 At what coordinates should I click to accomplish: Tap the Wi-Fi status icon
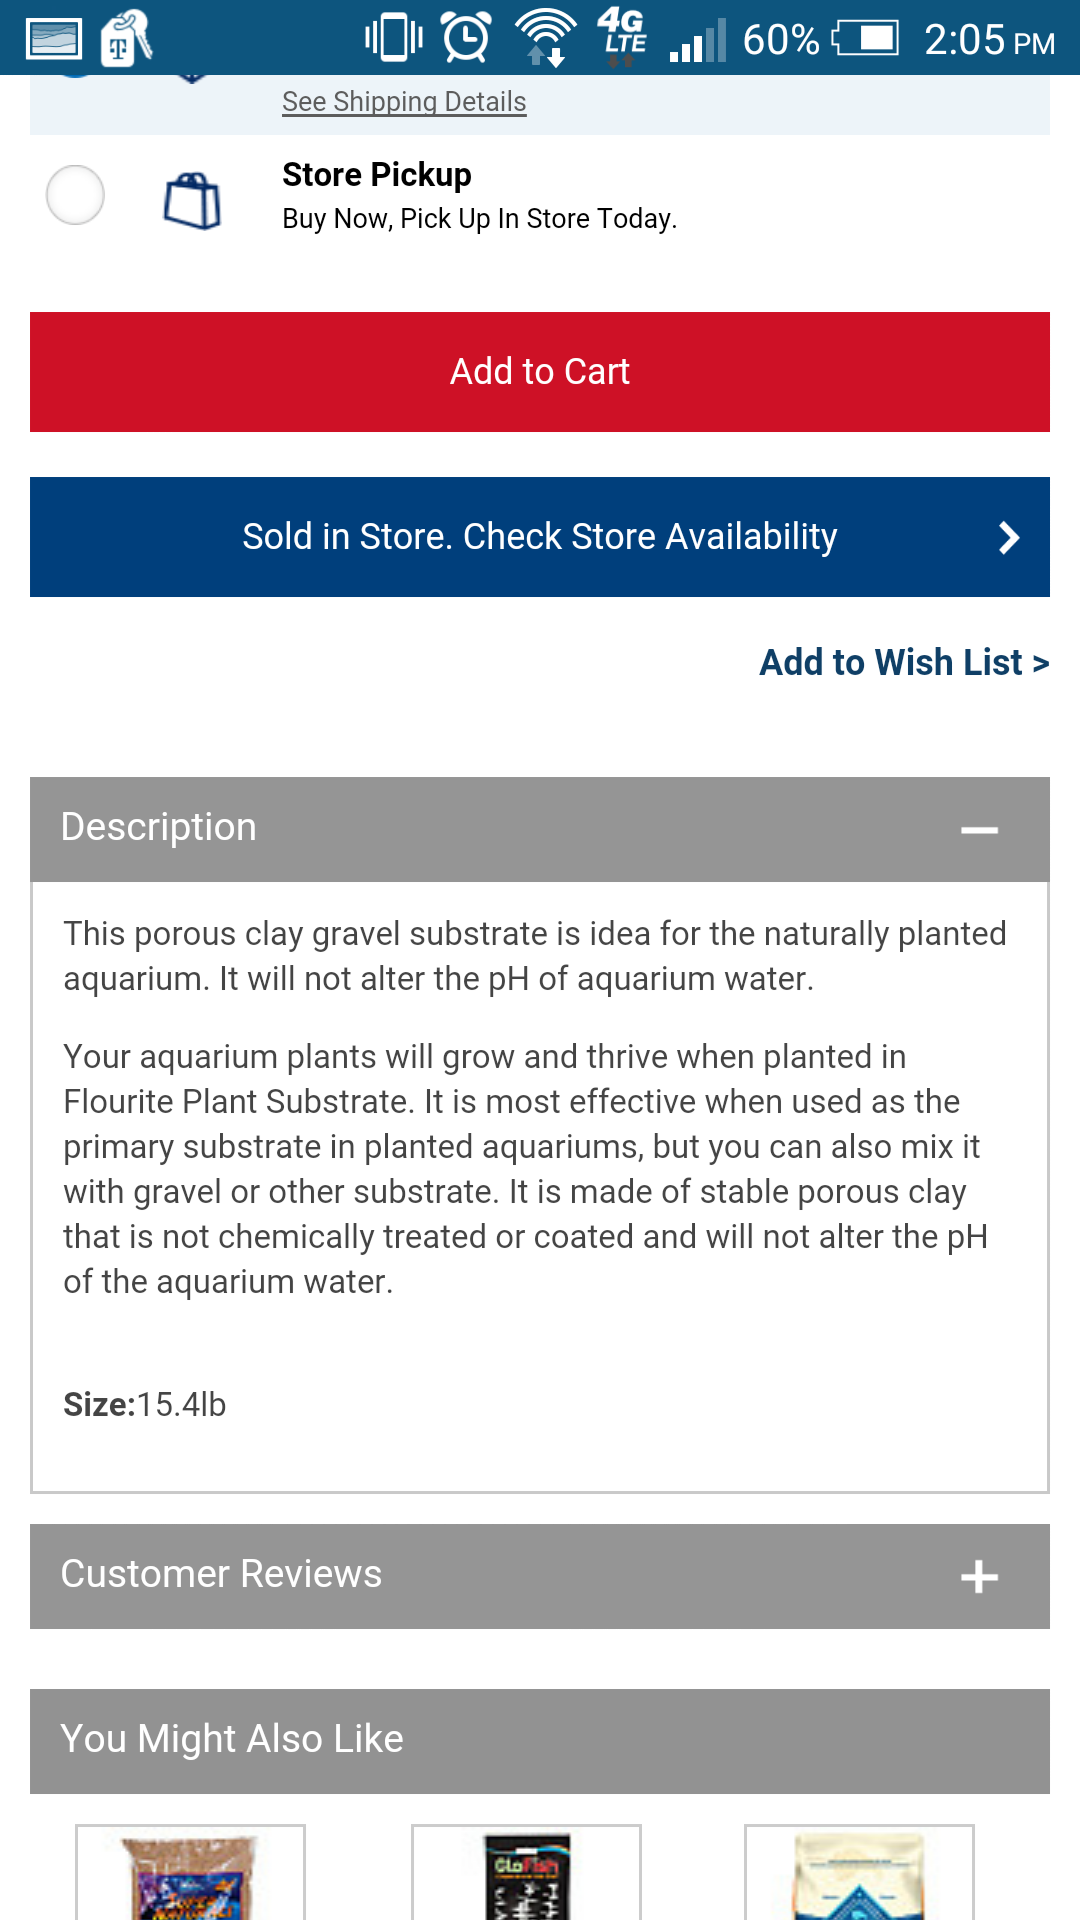pos(545,38)
